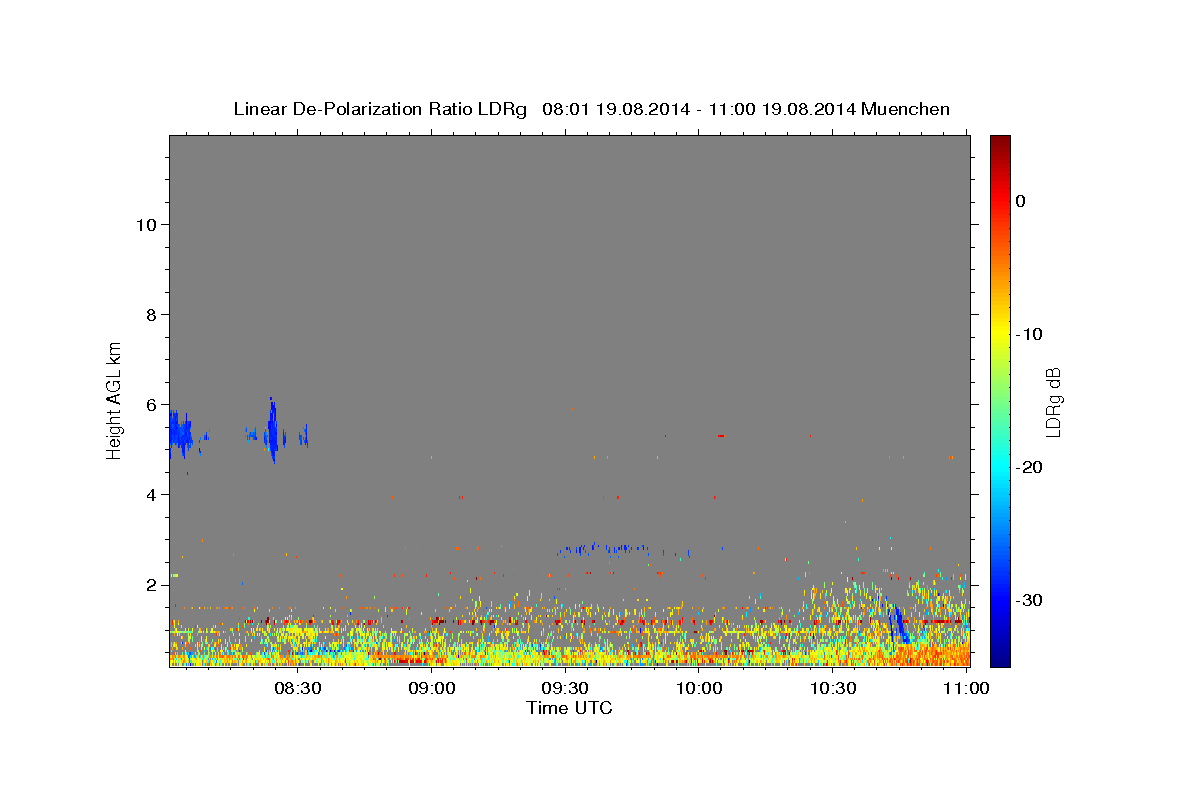Click the blue cloud patch near 08:25 at 5.5 km

[x=272, y=430]
